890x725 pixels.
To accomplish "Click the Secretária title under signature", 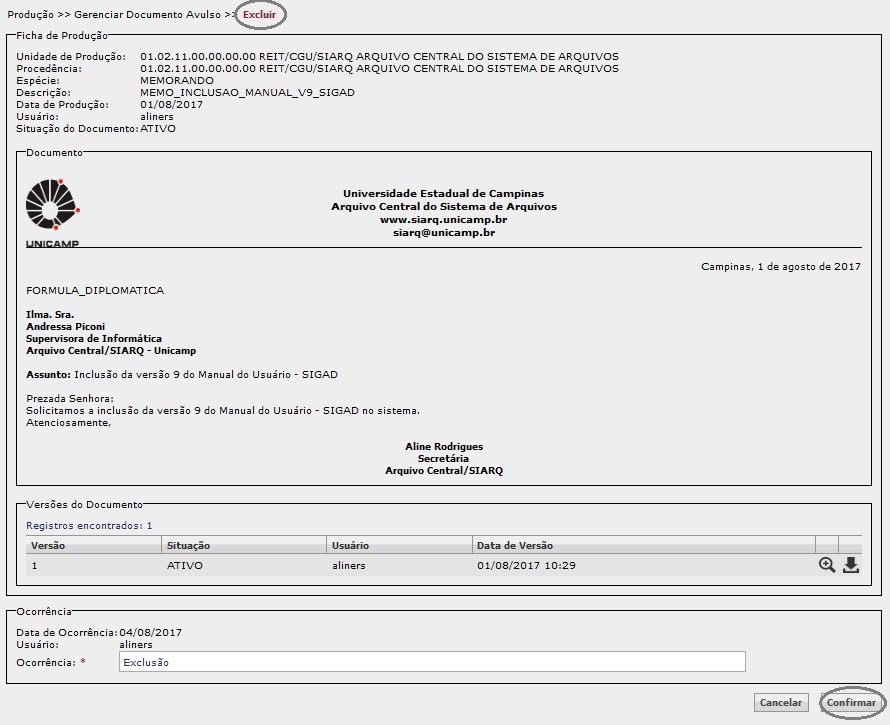I will click(x=443, y=459).
